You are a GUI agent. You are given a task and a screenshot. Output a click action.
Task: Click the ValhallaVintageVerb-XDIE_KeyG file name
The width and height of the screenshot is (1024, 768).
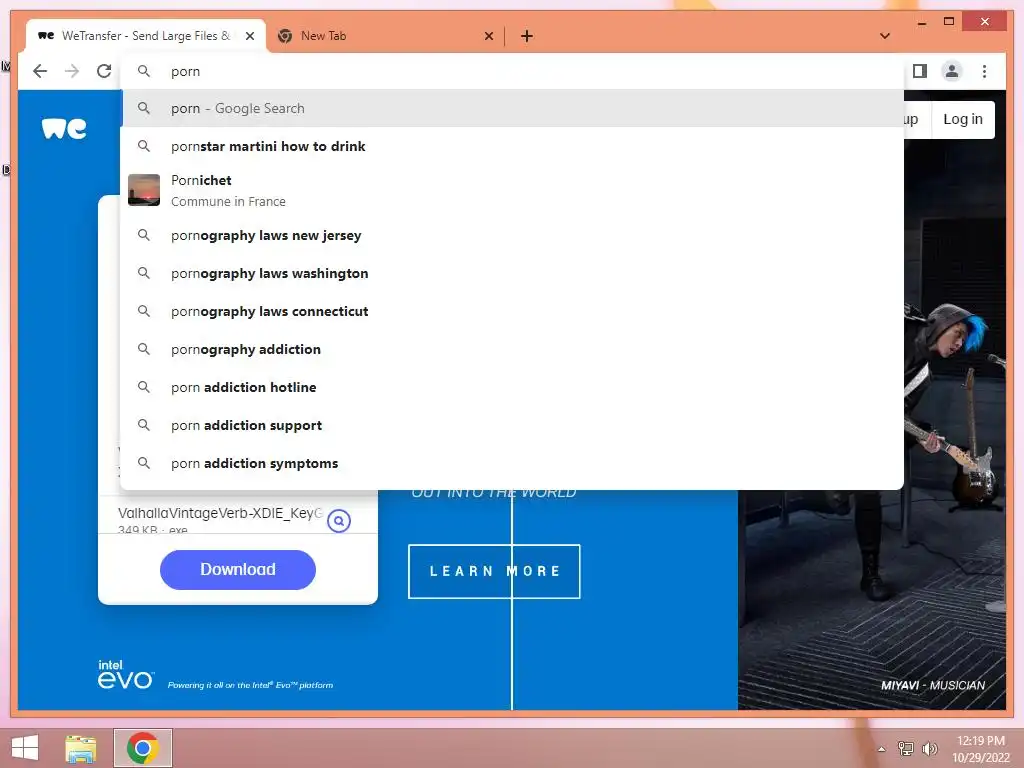(x=220, y=513)
